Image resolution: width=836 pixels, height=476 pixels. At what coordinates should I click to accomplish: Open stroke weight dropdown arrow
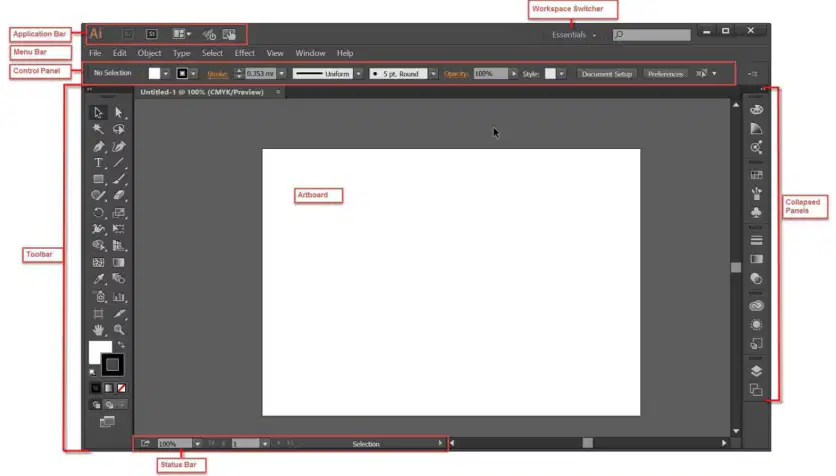pyautogui.click(x=282, y=74)
